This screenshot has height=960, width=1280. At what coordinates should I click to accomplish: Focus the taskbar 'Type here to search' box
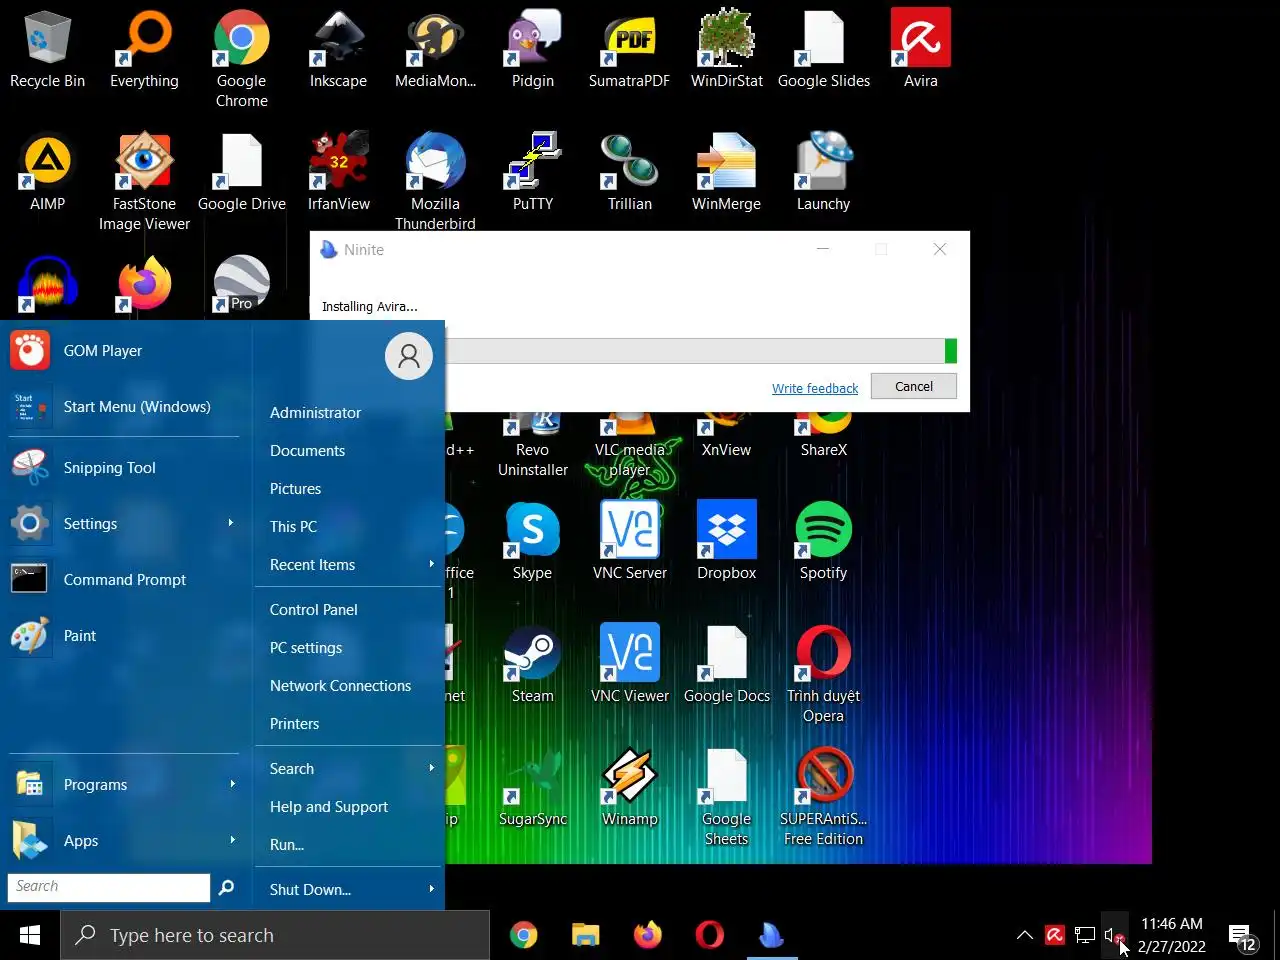[275, 935]
